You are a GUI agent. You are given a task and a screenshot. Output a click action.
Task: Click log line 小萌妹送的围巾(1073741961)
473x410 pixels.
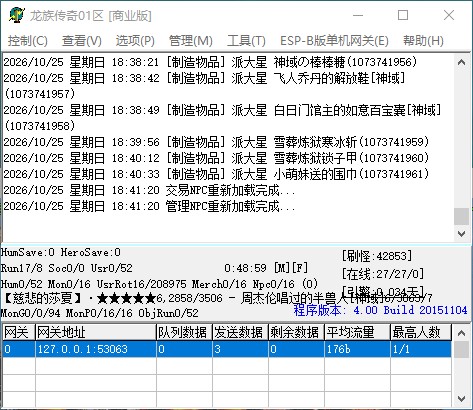216,174
